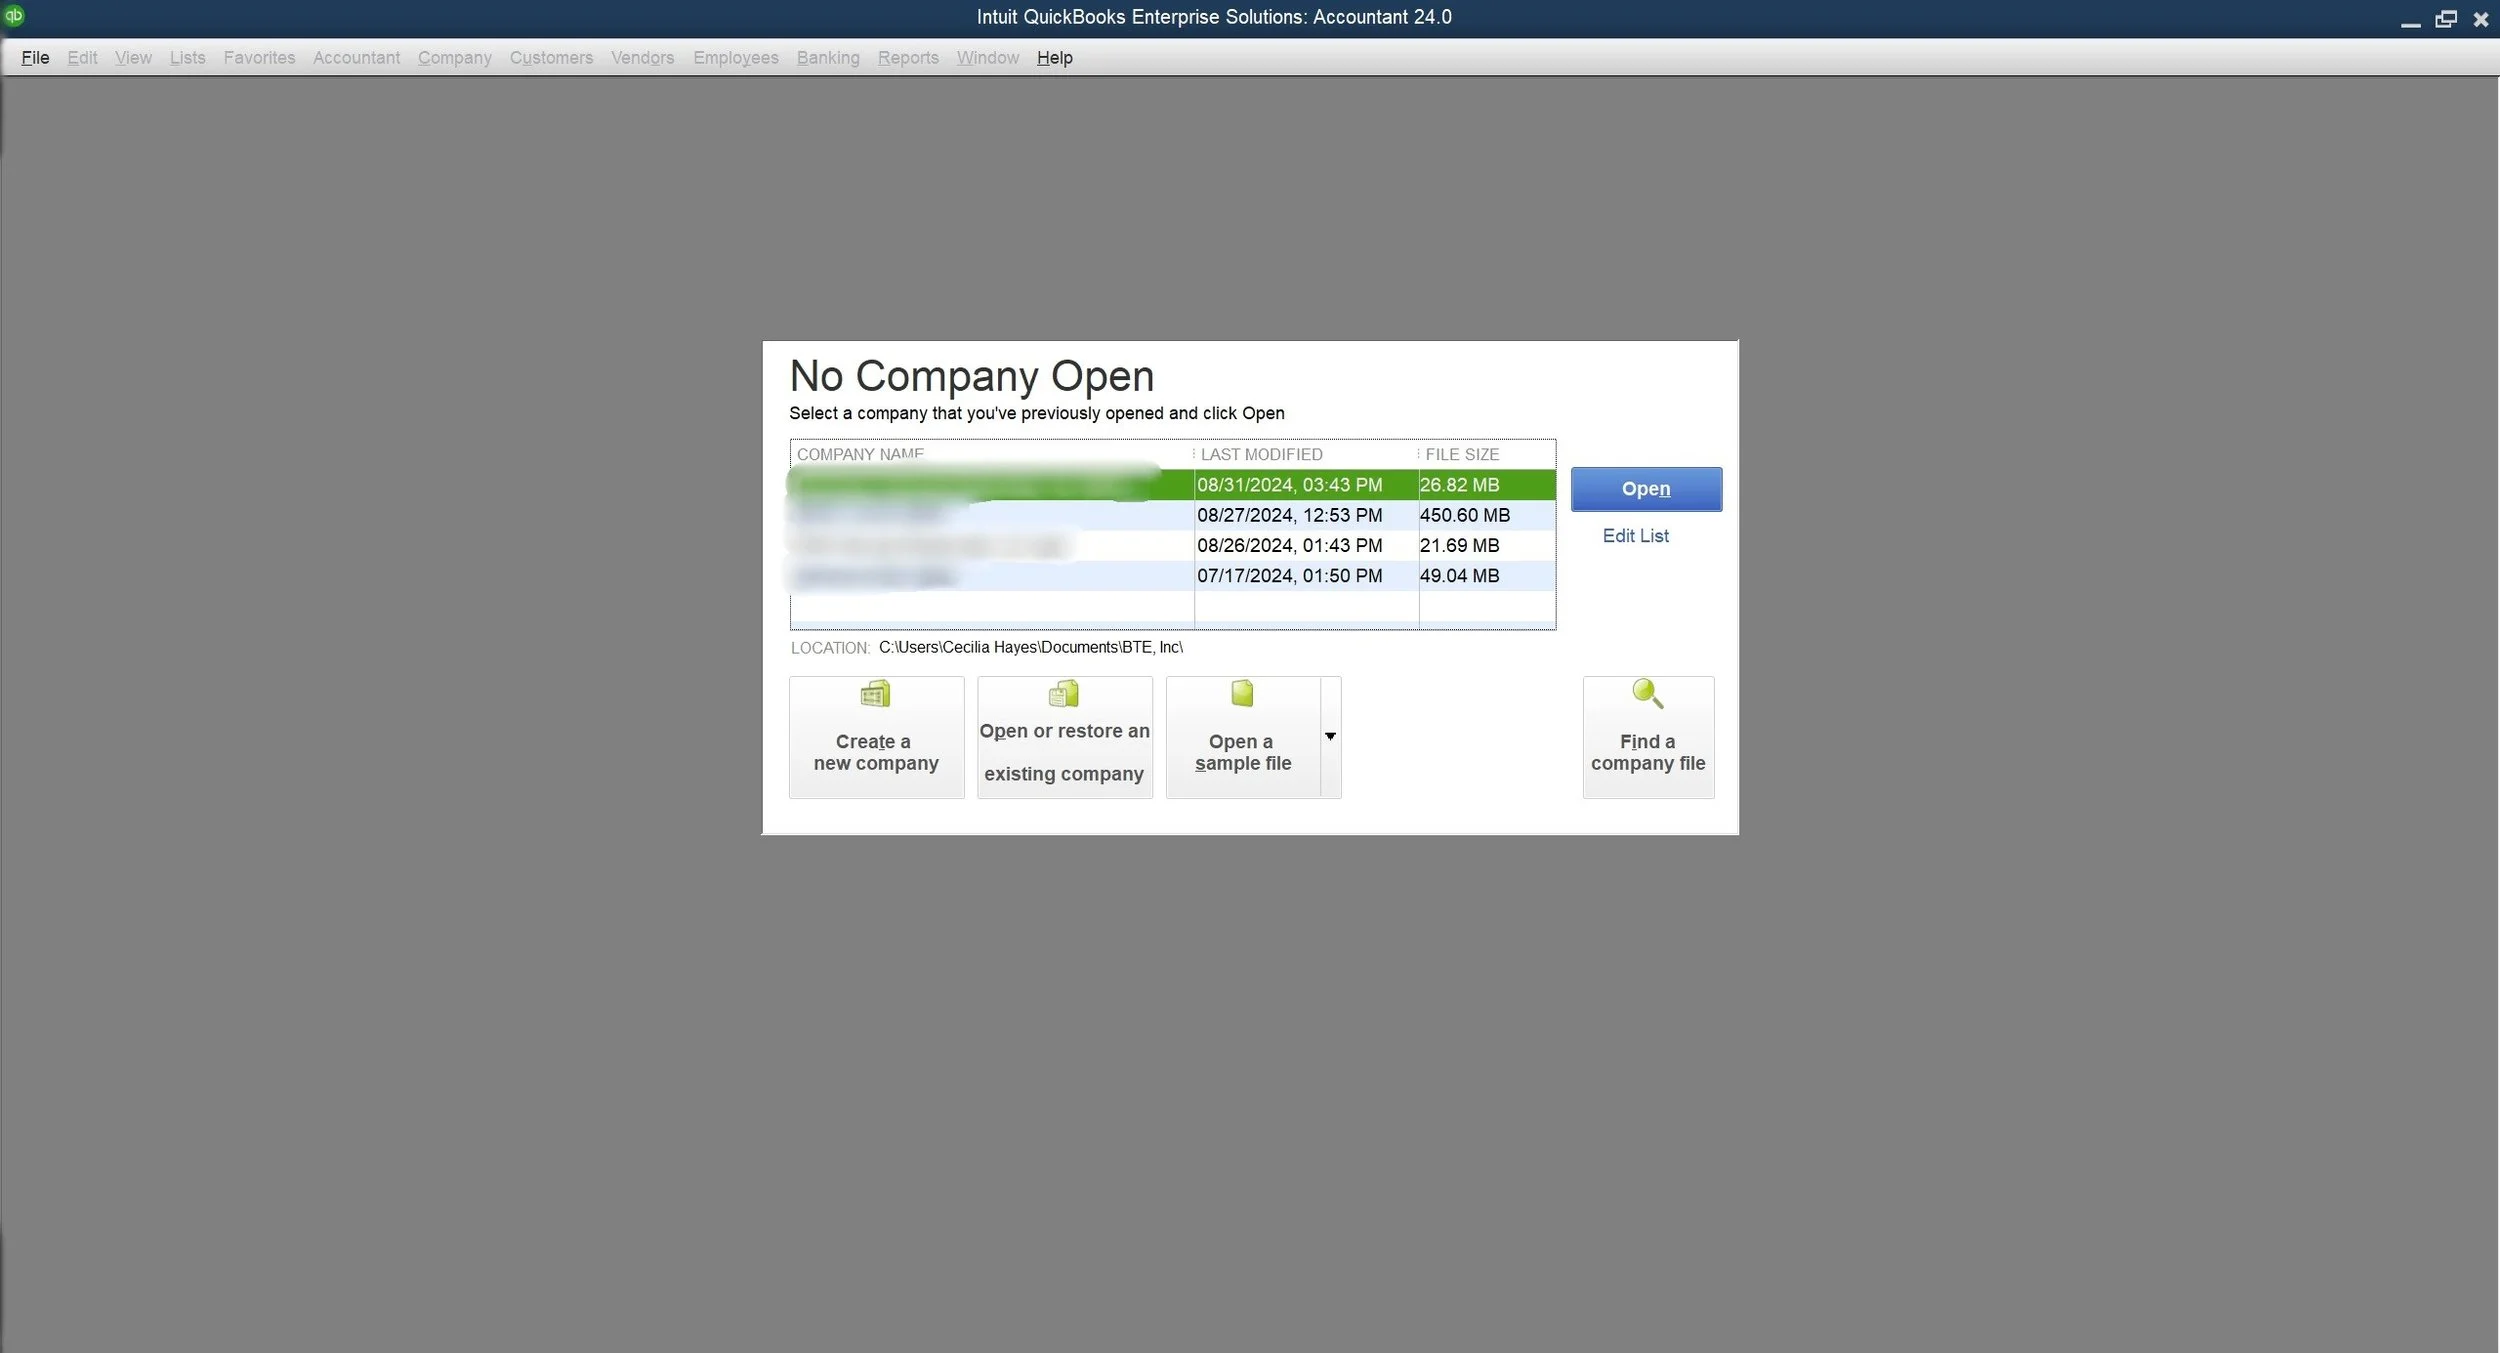Open the Company menu

(x=455, y=58)
